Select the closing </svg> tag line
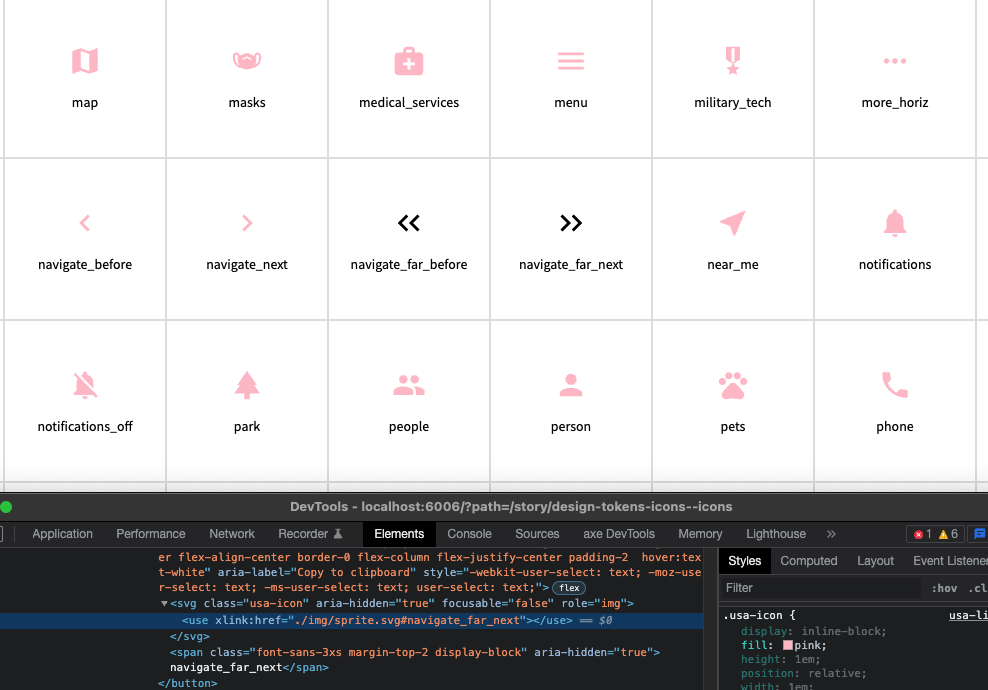Image resolution: width=988 pixels, height=690 pixels. (x=189, y=636)
